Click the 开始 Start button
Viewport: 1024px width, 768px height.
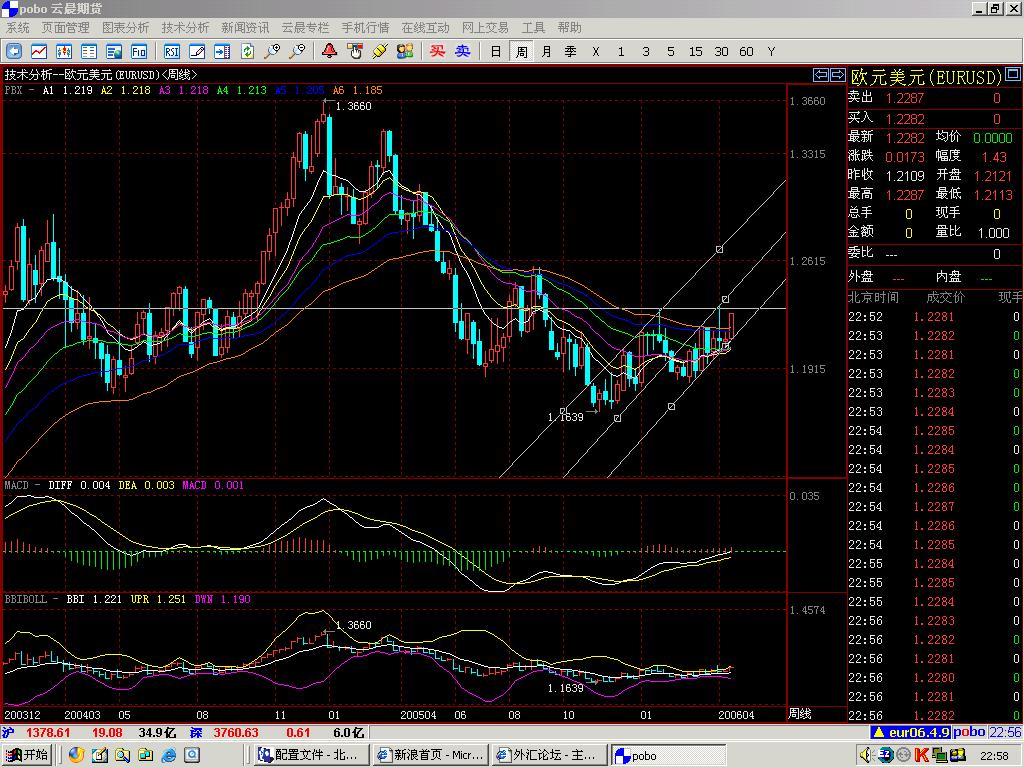click(x=27, y=755)
